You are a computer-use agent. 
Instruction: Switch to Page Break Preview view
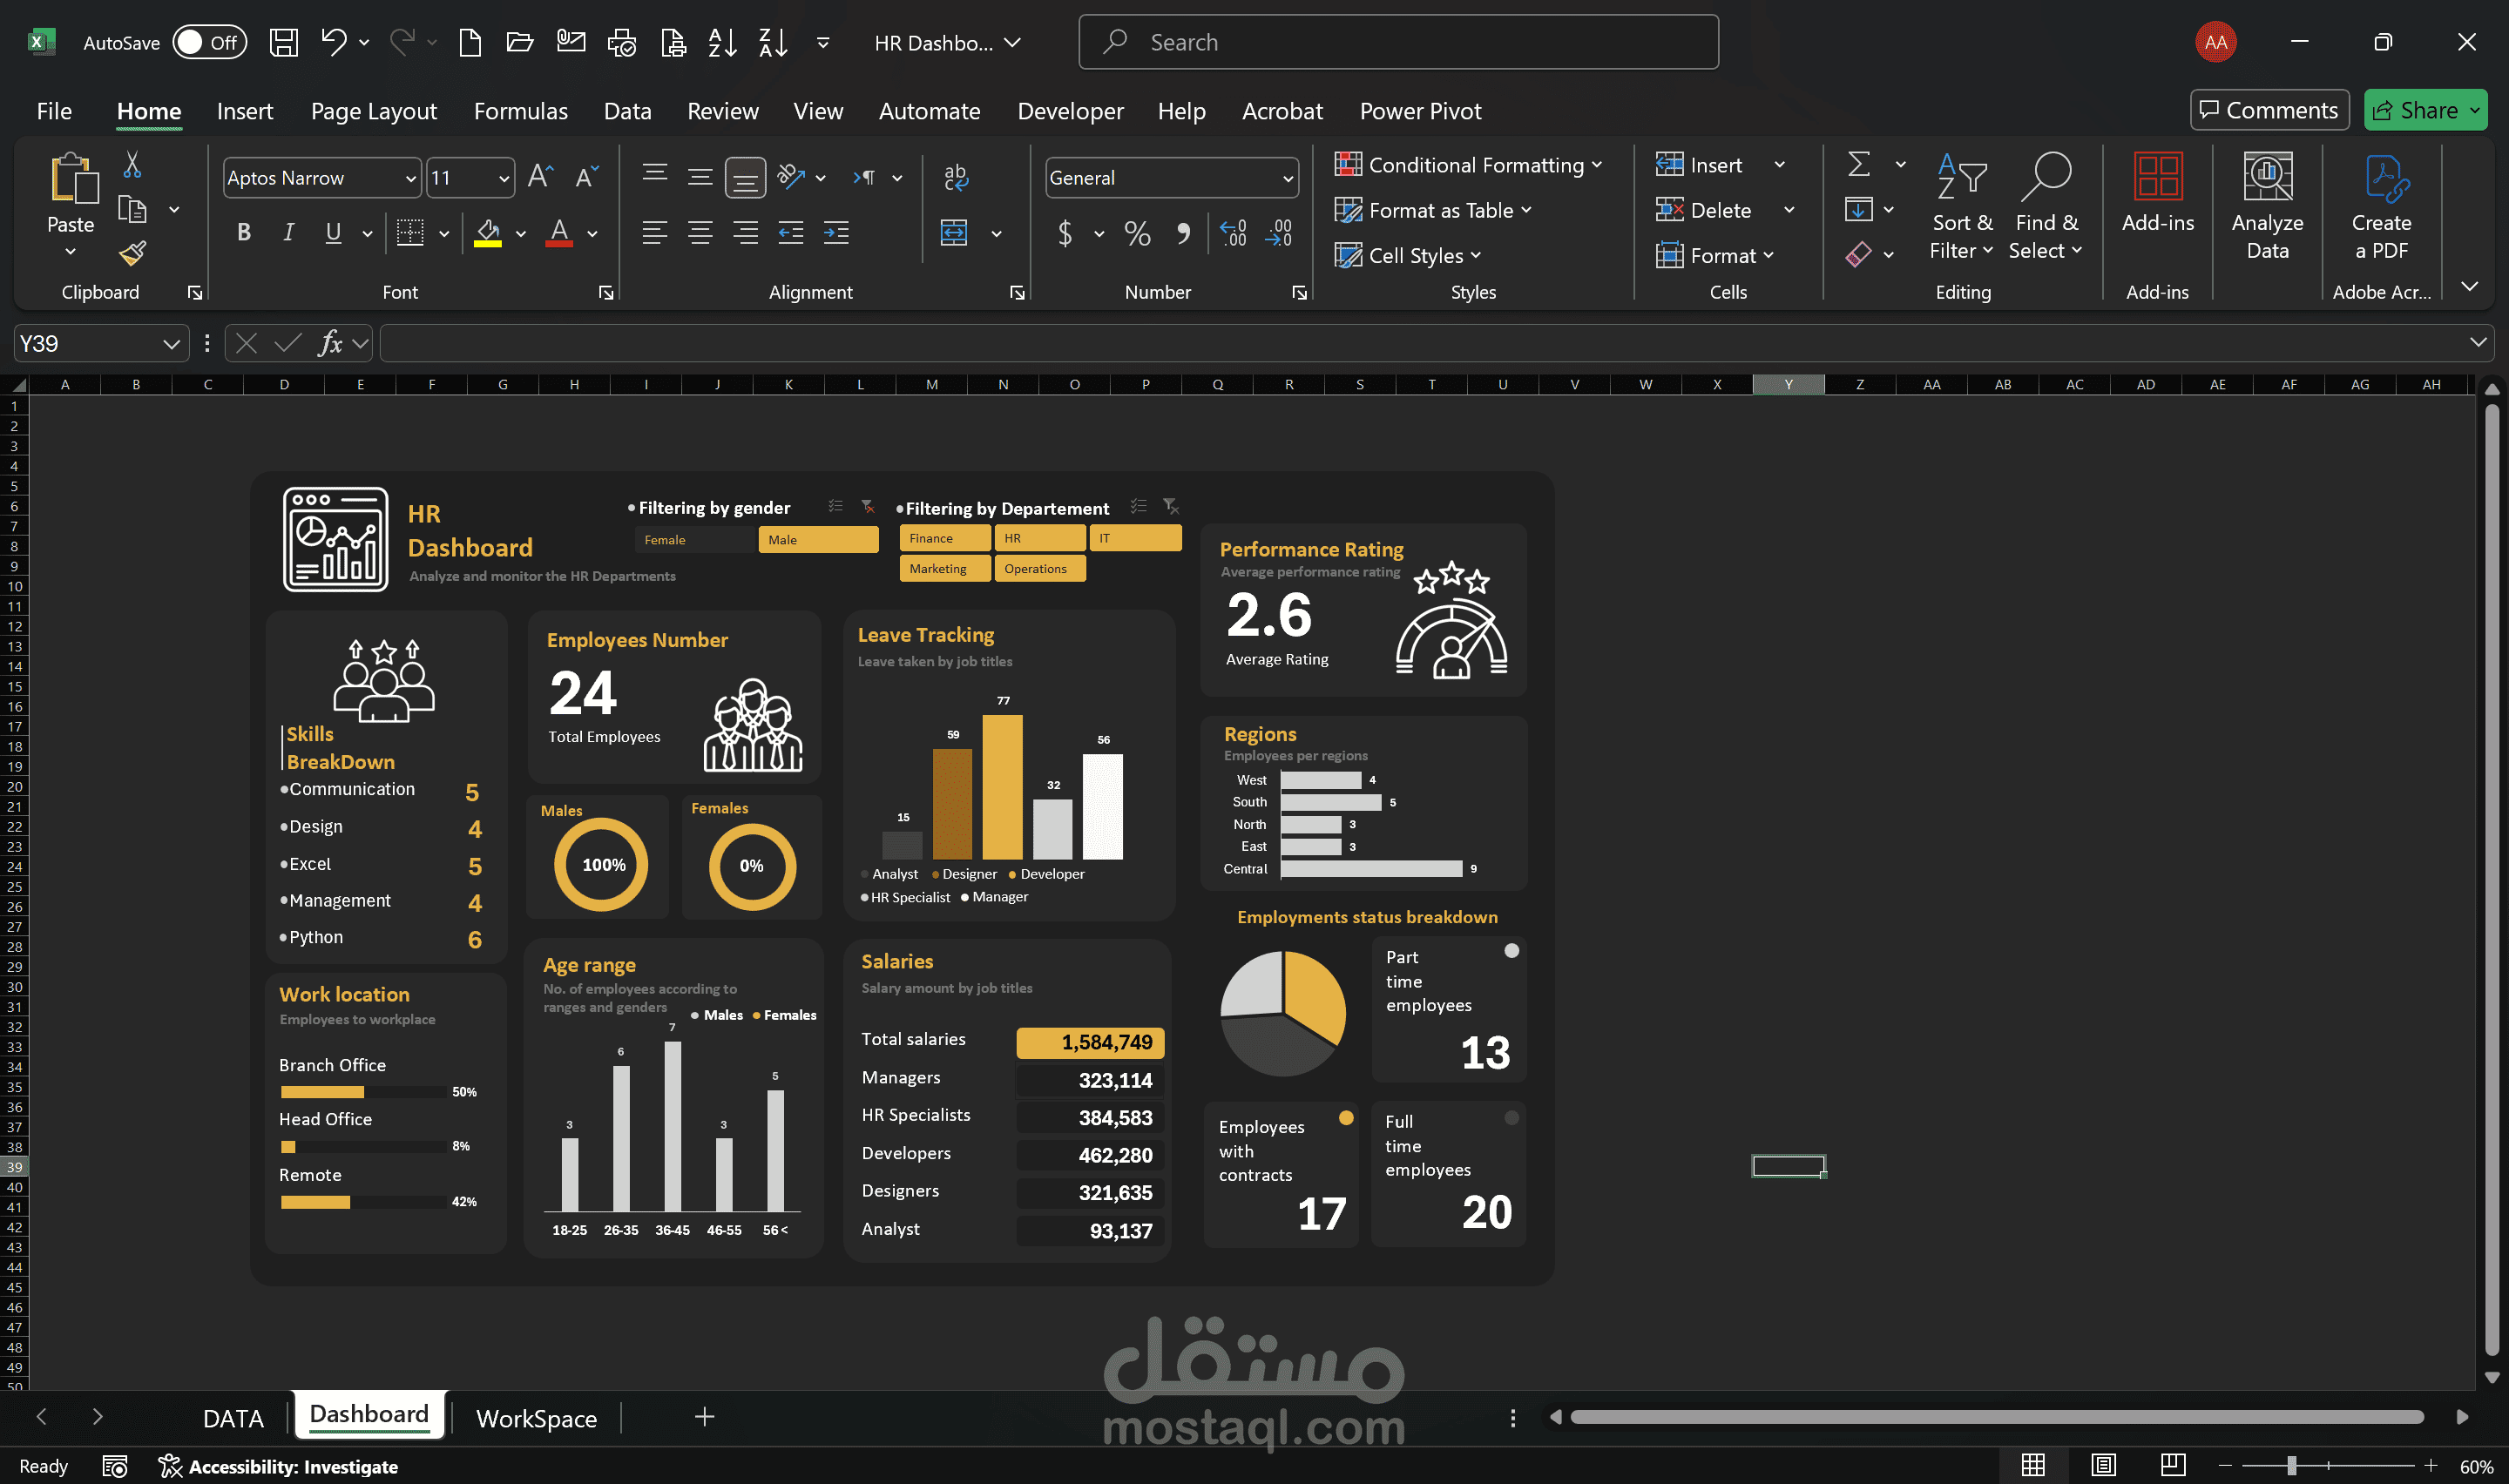(2172, 1465)
